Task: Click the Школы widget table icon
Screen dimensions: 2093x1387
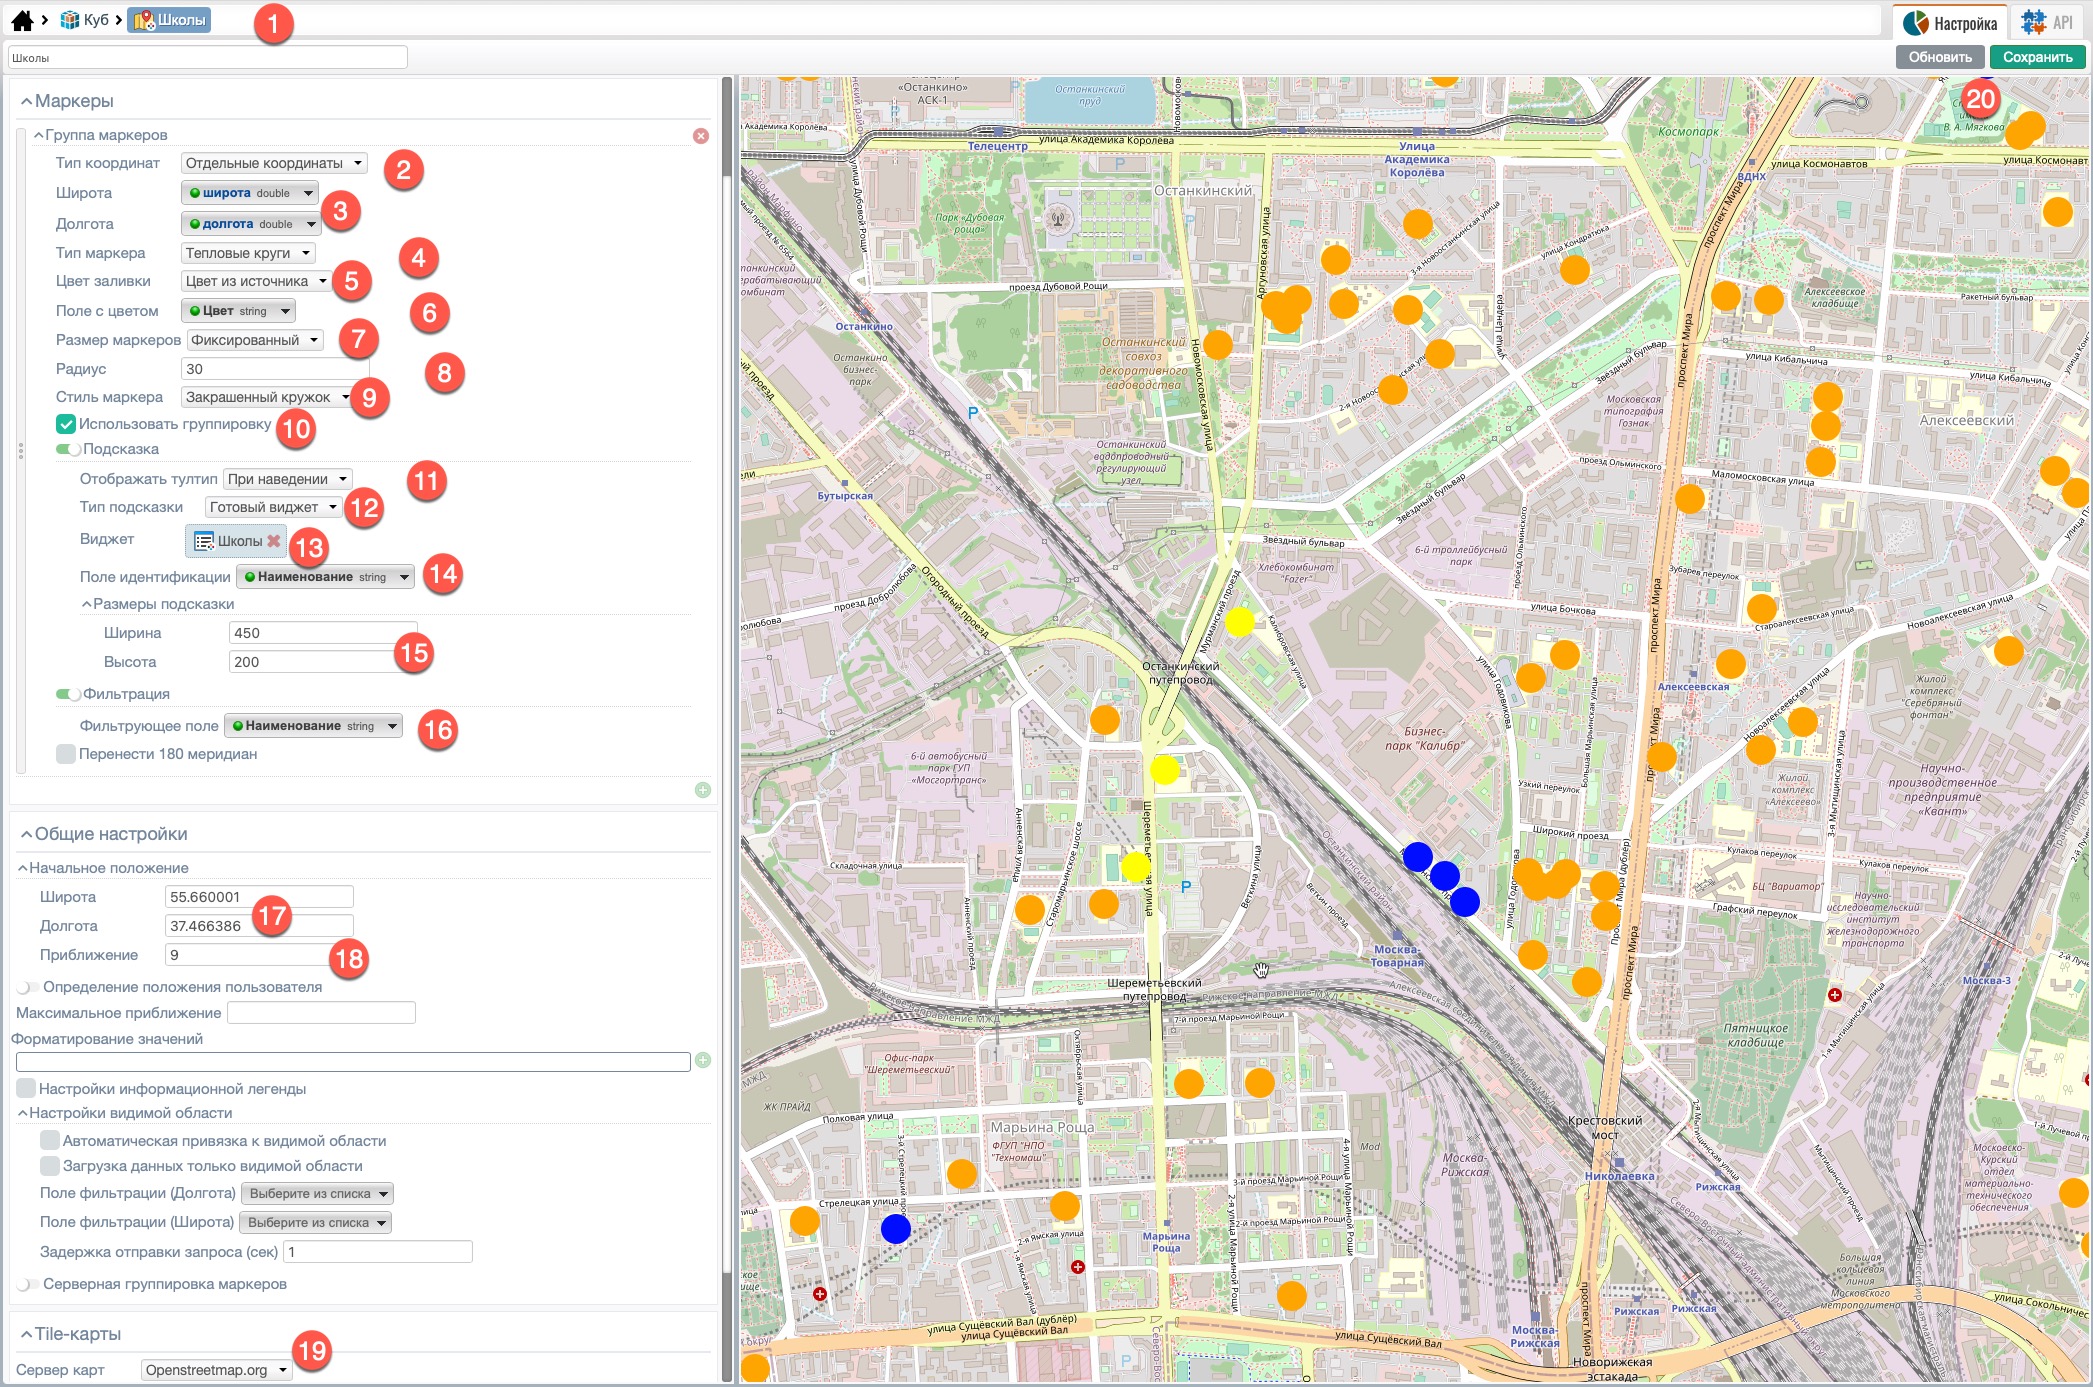Action: tap(204, 541)
